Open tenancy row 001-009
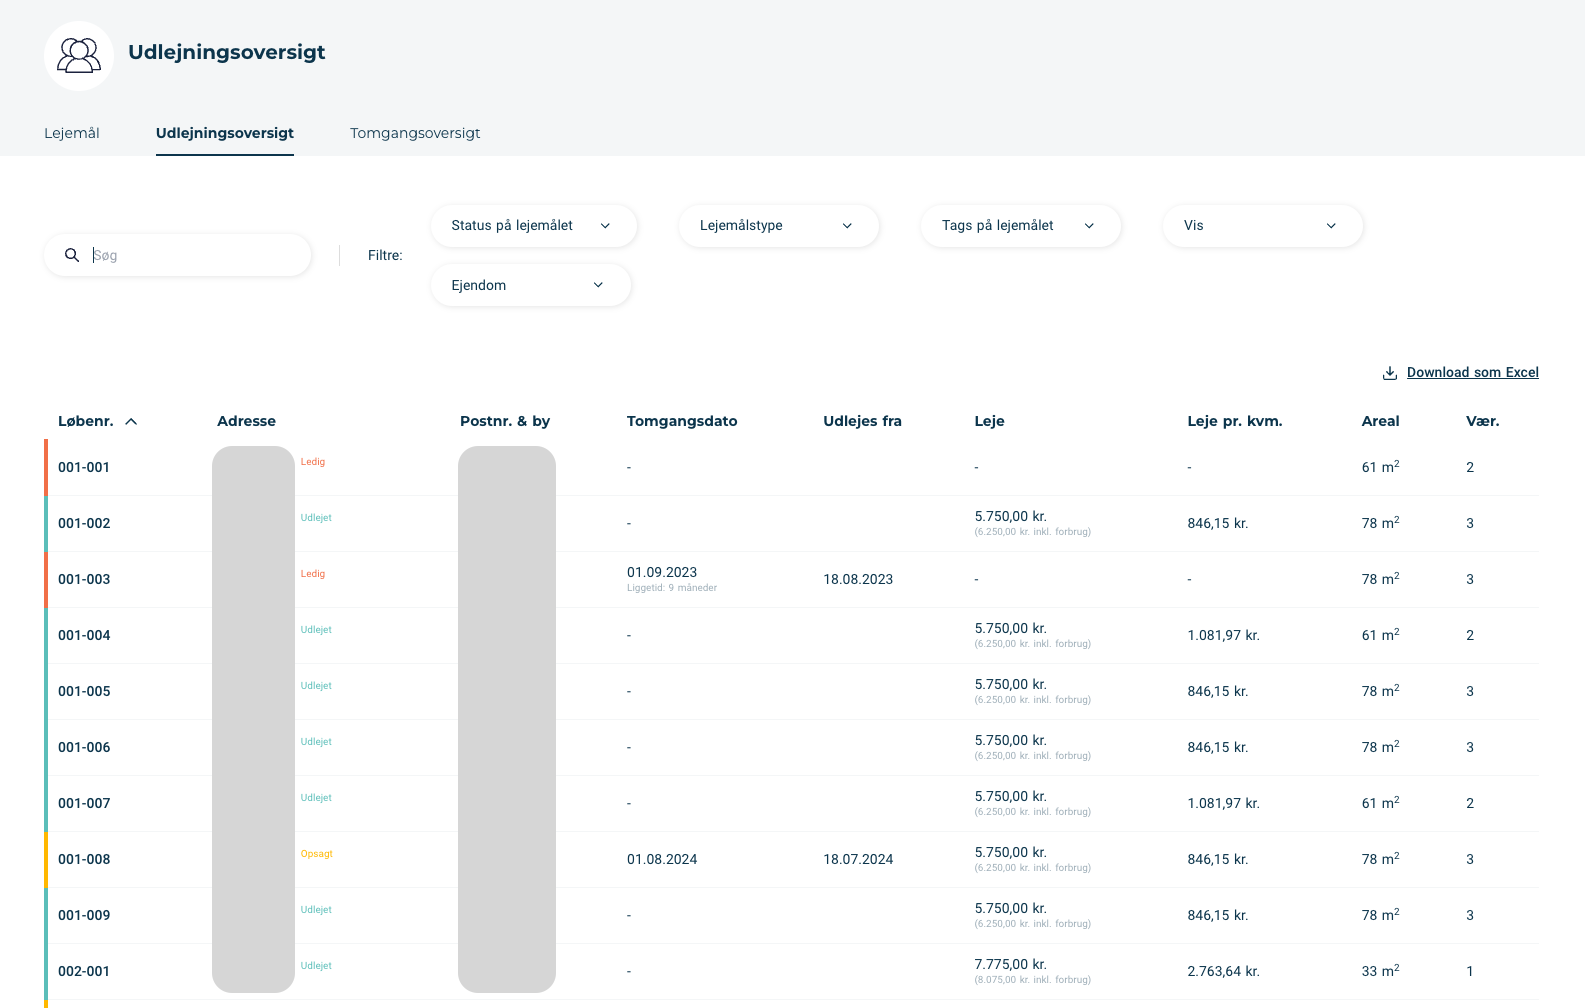The height and width of the screenshot is (1008, 1585). point(791,915)
